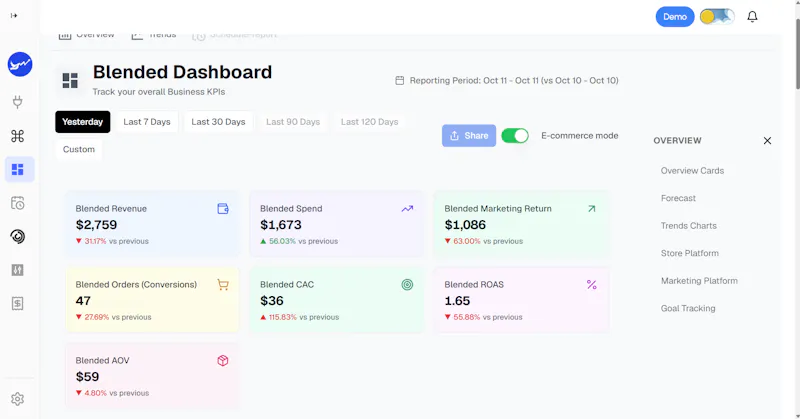Open the command symbol sidebar icon

(17, 136)
